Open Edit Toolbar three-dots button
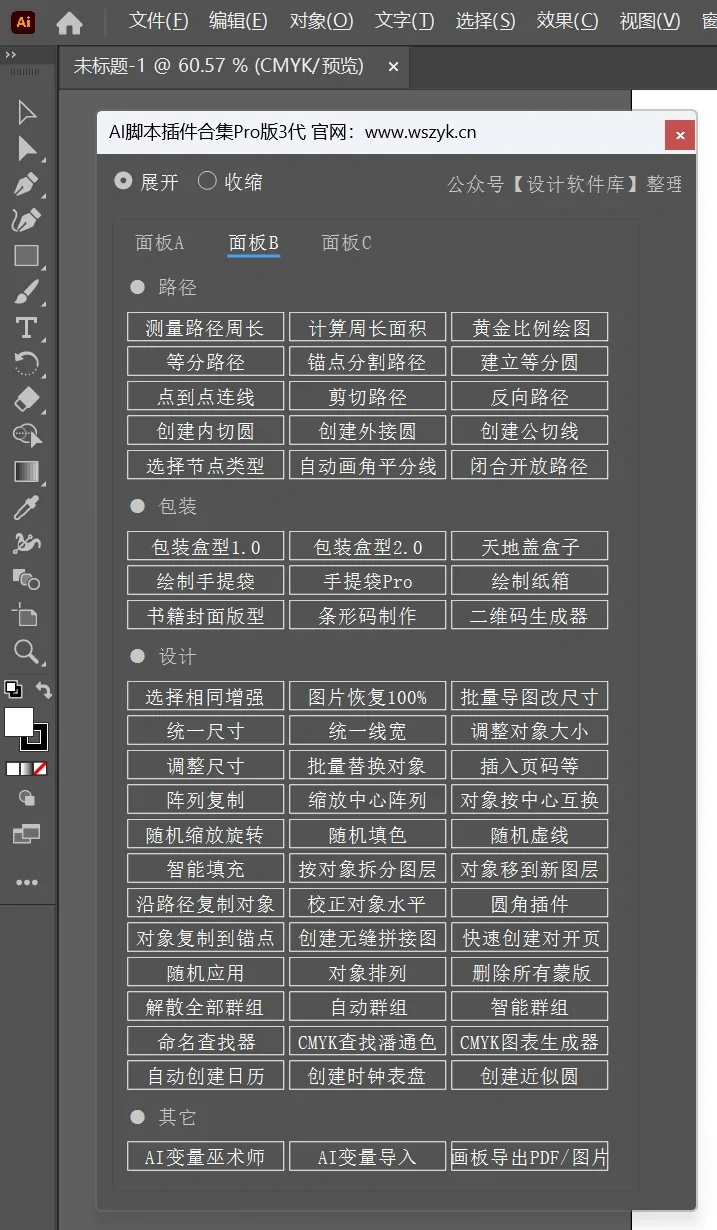This screenshot has width=717, height=1230. [27, 882]
